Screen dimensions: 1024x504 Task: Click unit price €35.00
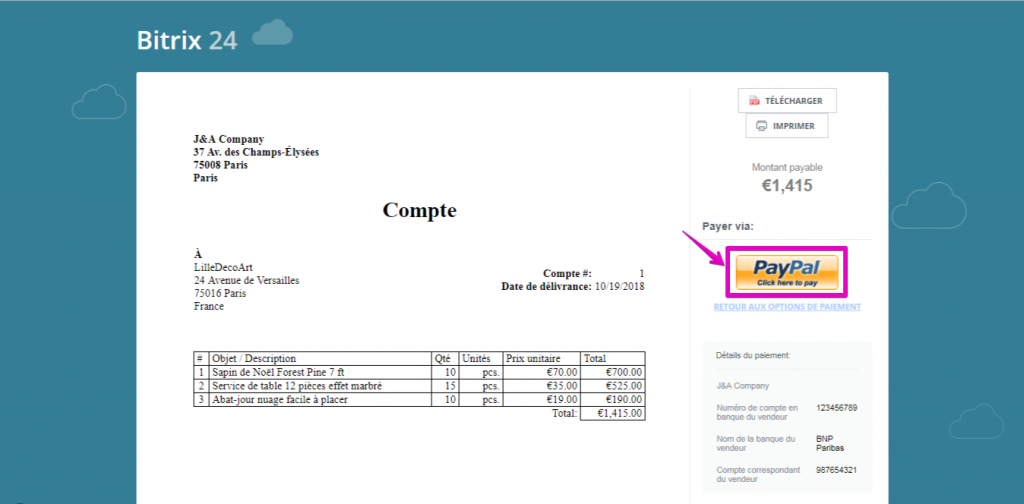[x=562, y=386]
